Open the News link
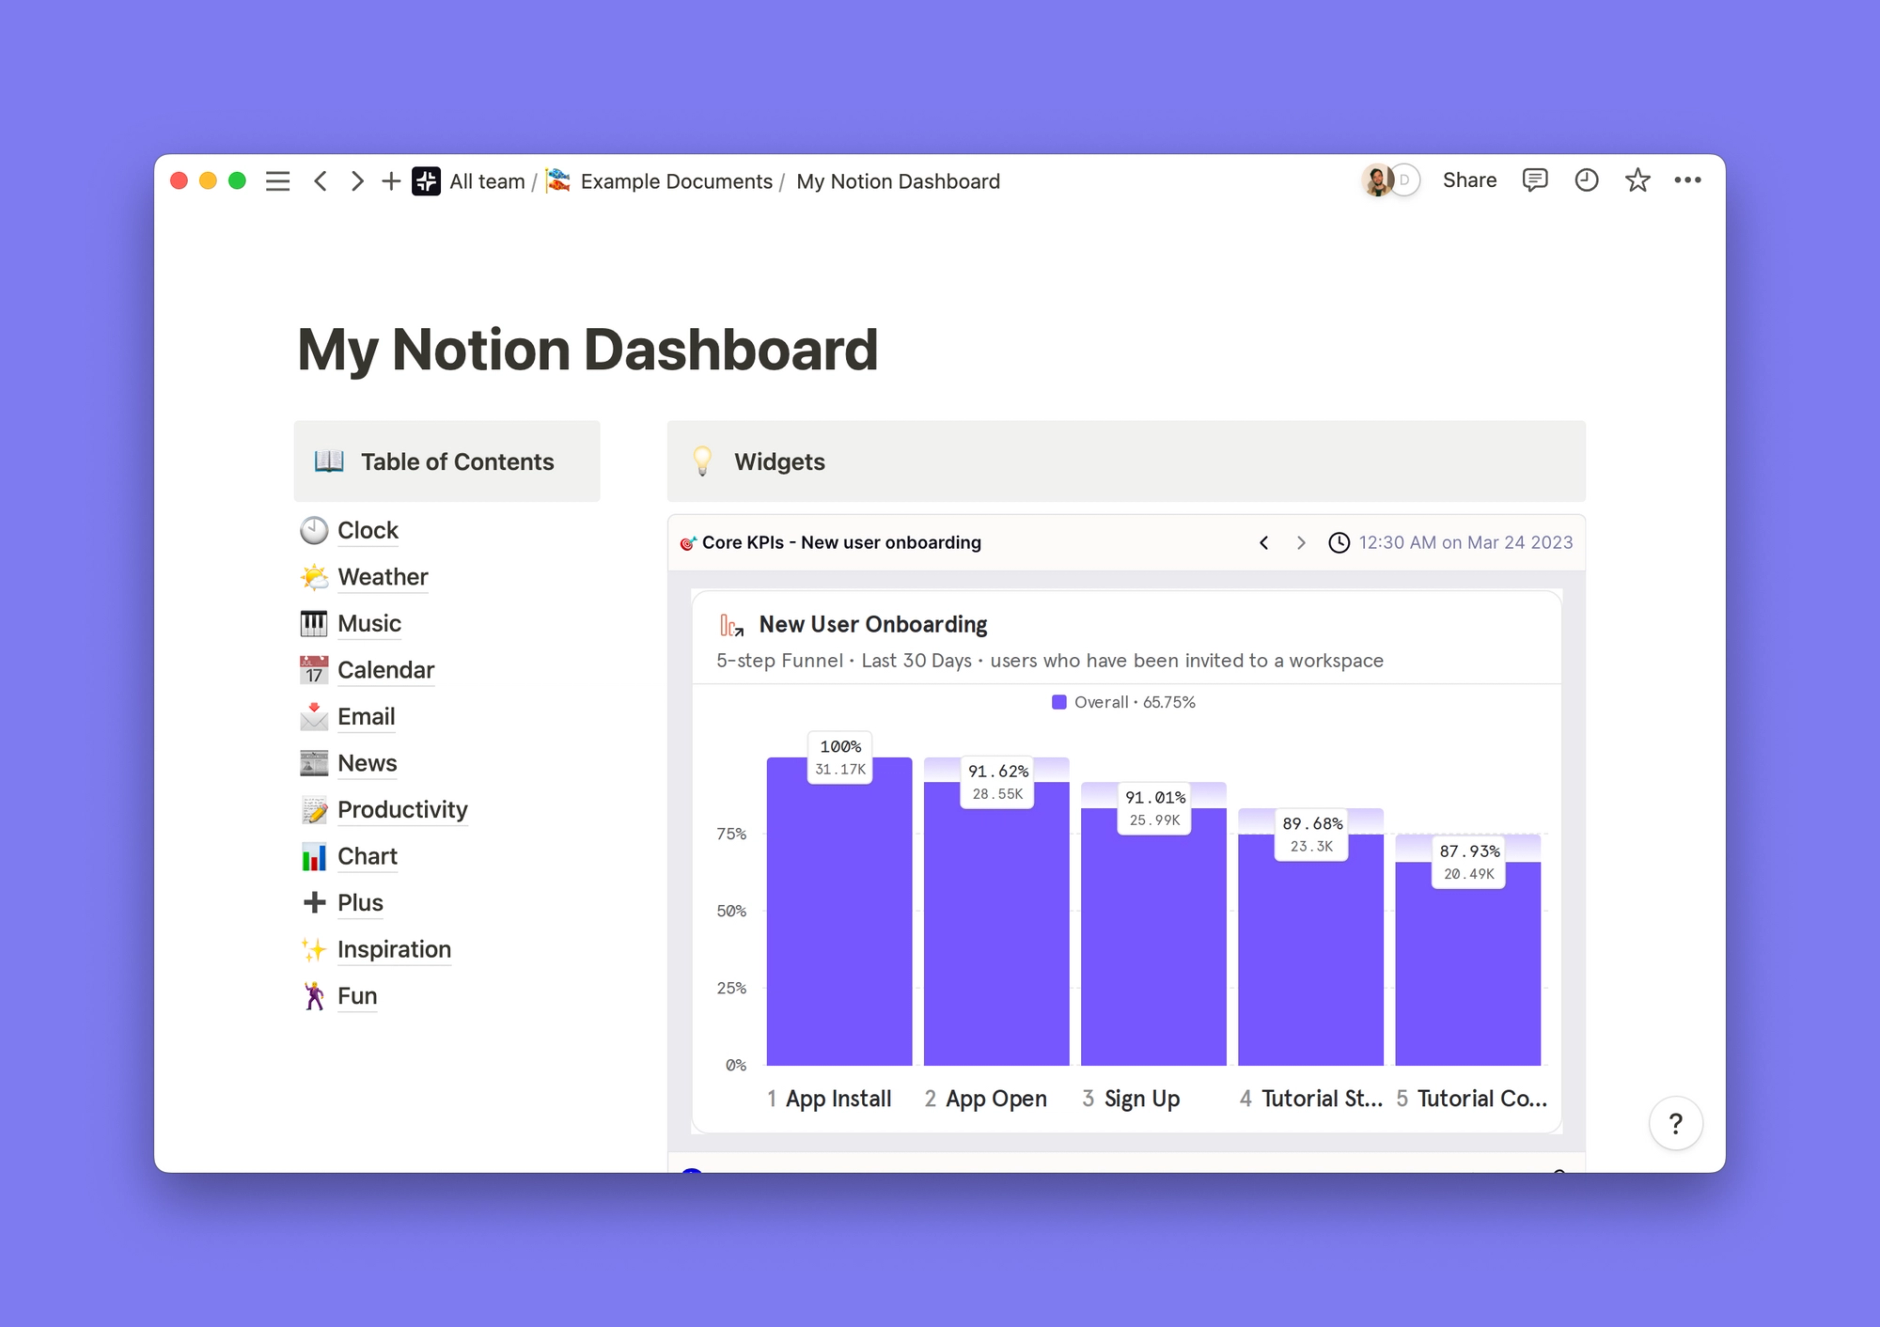Image resolution: width=1880 pixels, height=1327 pixels. (367, 763)
